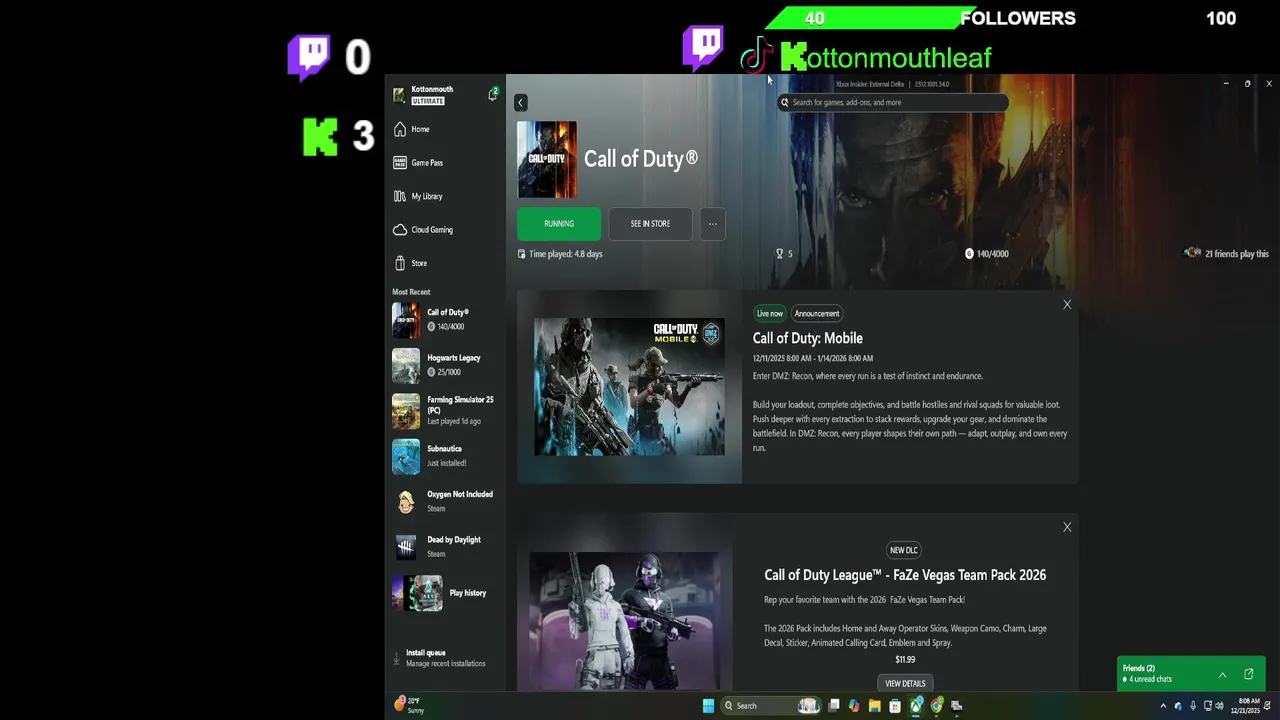This screenshot has width=1280, height=720.
Task: Open the 21 friends play this link
Action: 1226,254
